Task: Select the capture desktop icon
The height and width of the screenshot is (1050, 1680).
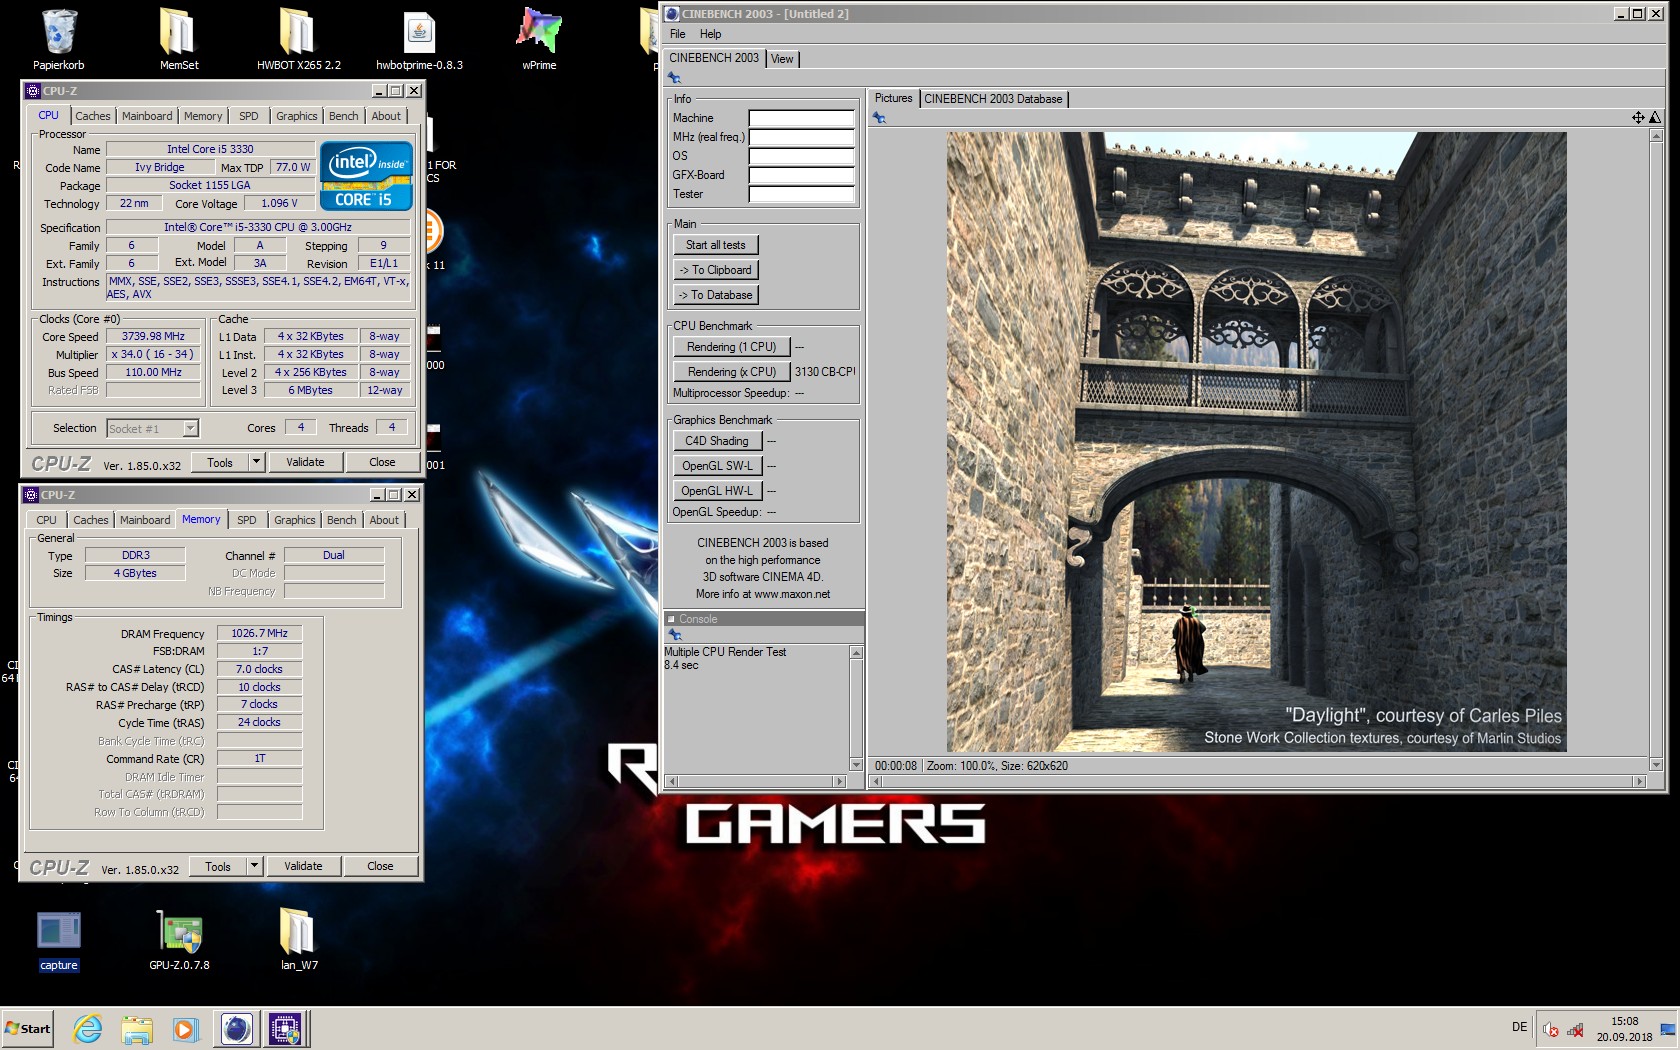Action: coord(59,940)
